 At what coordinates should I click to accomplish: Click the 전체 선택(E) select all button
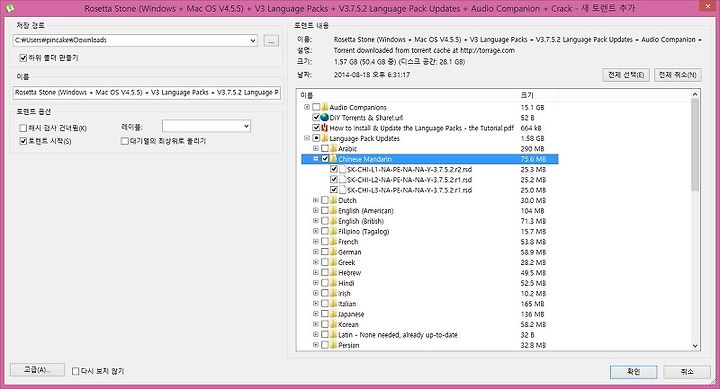(626, 75)
